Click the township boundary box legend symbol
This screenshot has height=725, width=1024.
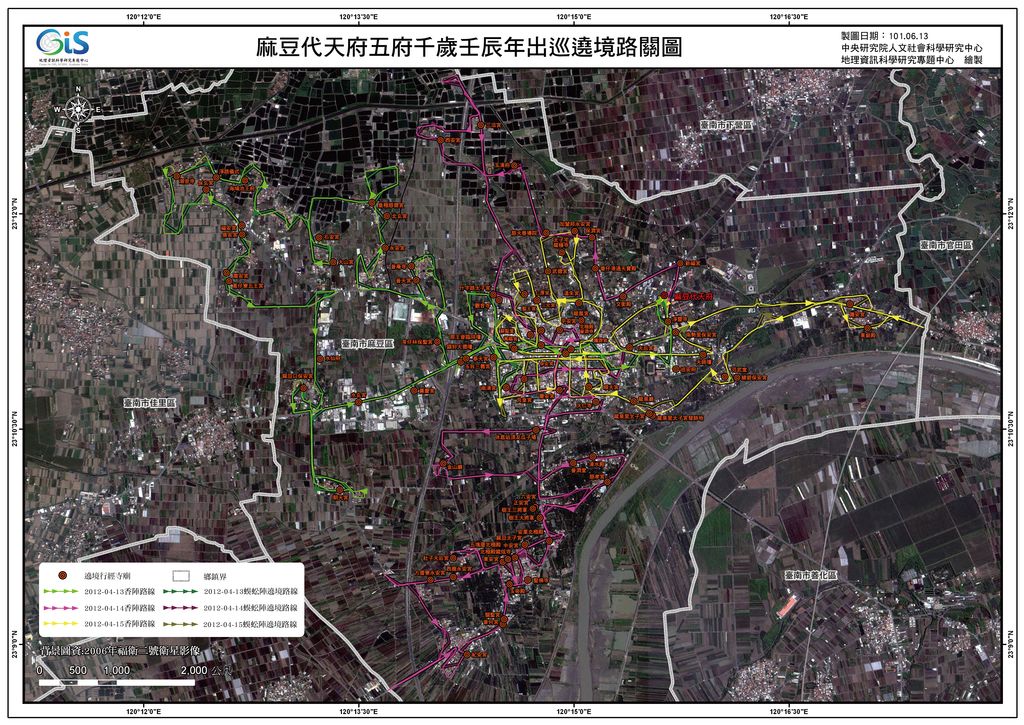[180, 577]
